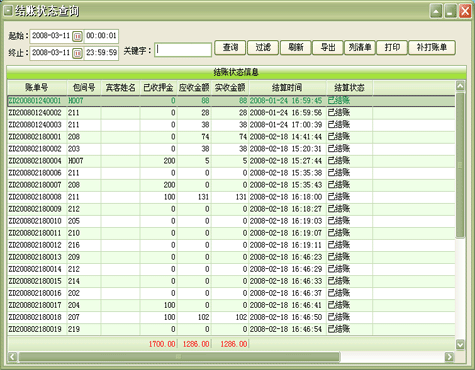Click the table scroll down arrow
Image resolution: width=475 pixels, height=370 pixels.
point(460,344)
